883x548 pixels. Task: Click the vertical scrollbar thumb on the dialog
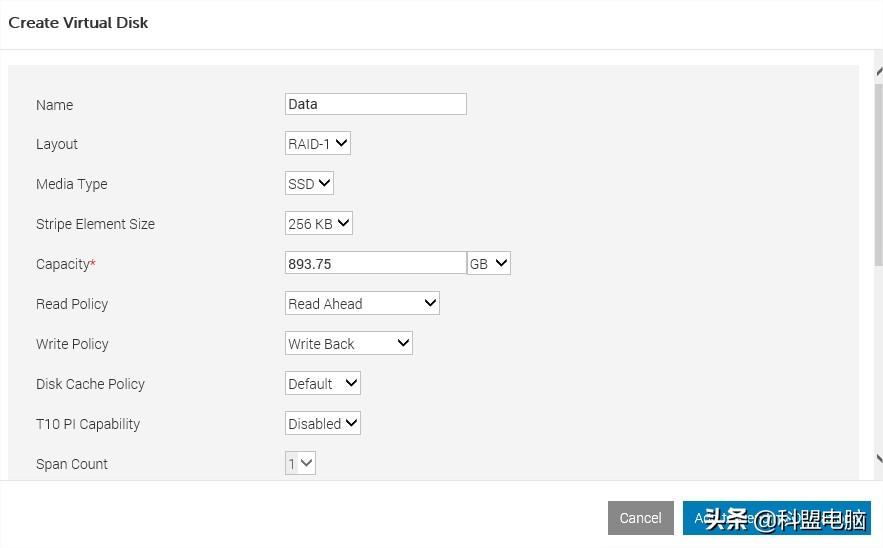(x=878, y=175)
